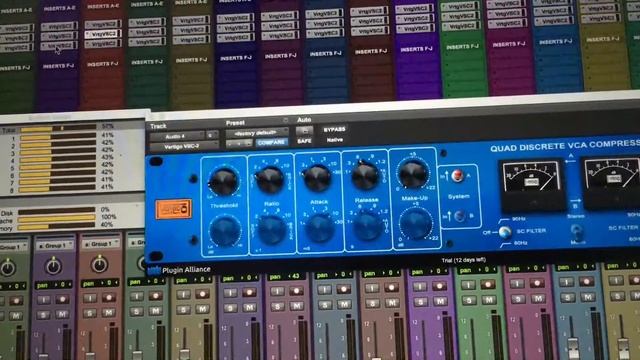Click the Disk 0% usage row

[56, 211]
